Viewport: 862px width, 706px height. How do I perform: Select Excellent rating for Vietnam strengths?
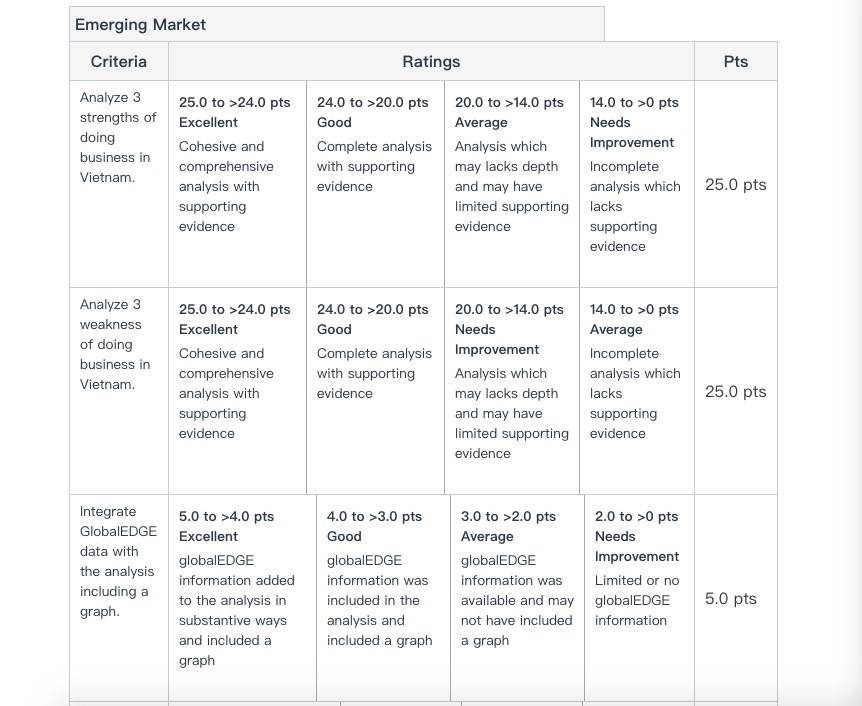coord(237,184)
